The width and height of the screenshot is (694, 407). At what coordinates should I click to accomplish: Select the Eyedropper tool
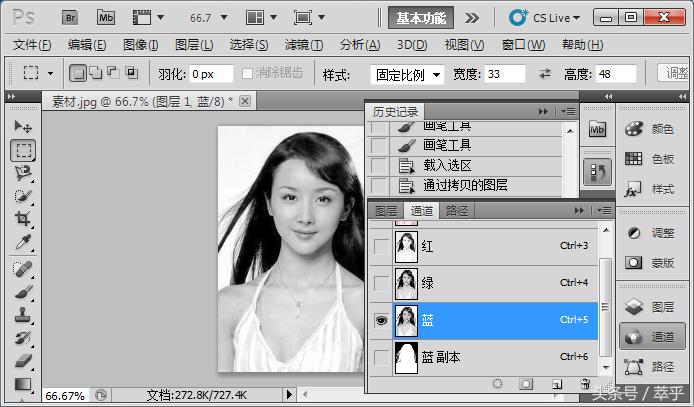click(23, 242)
